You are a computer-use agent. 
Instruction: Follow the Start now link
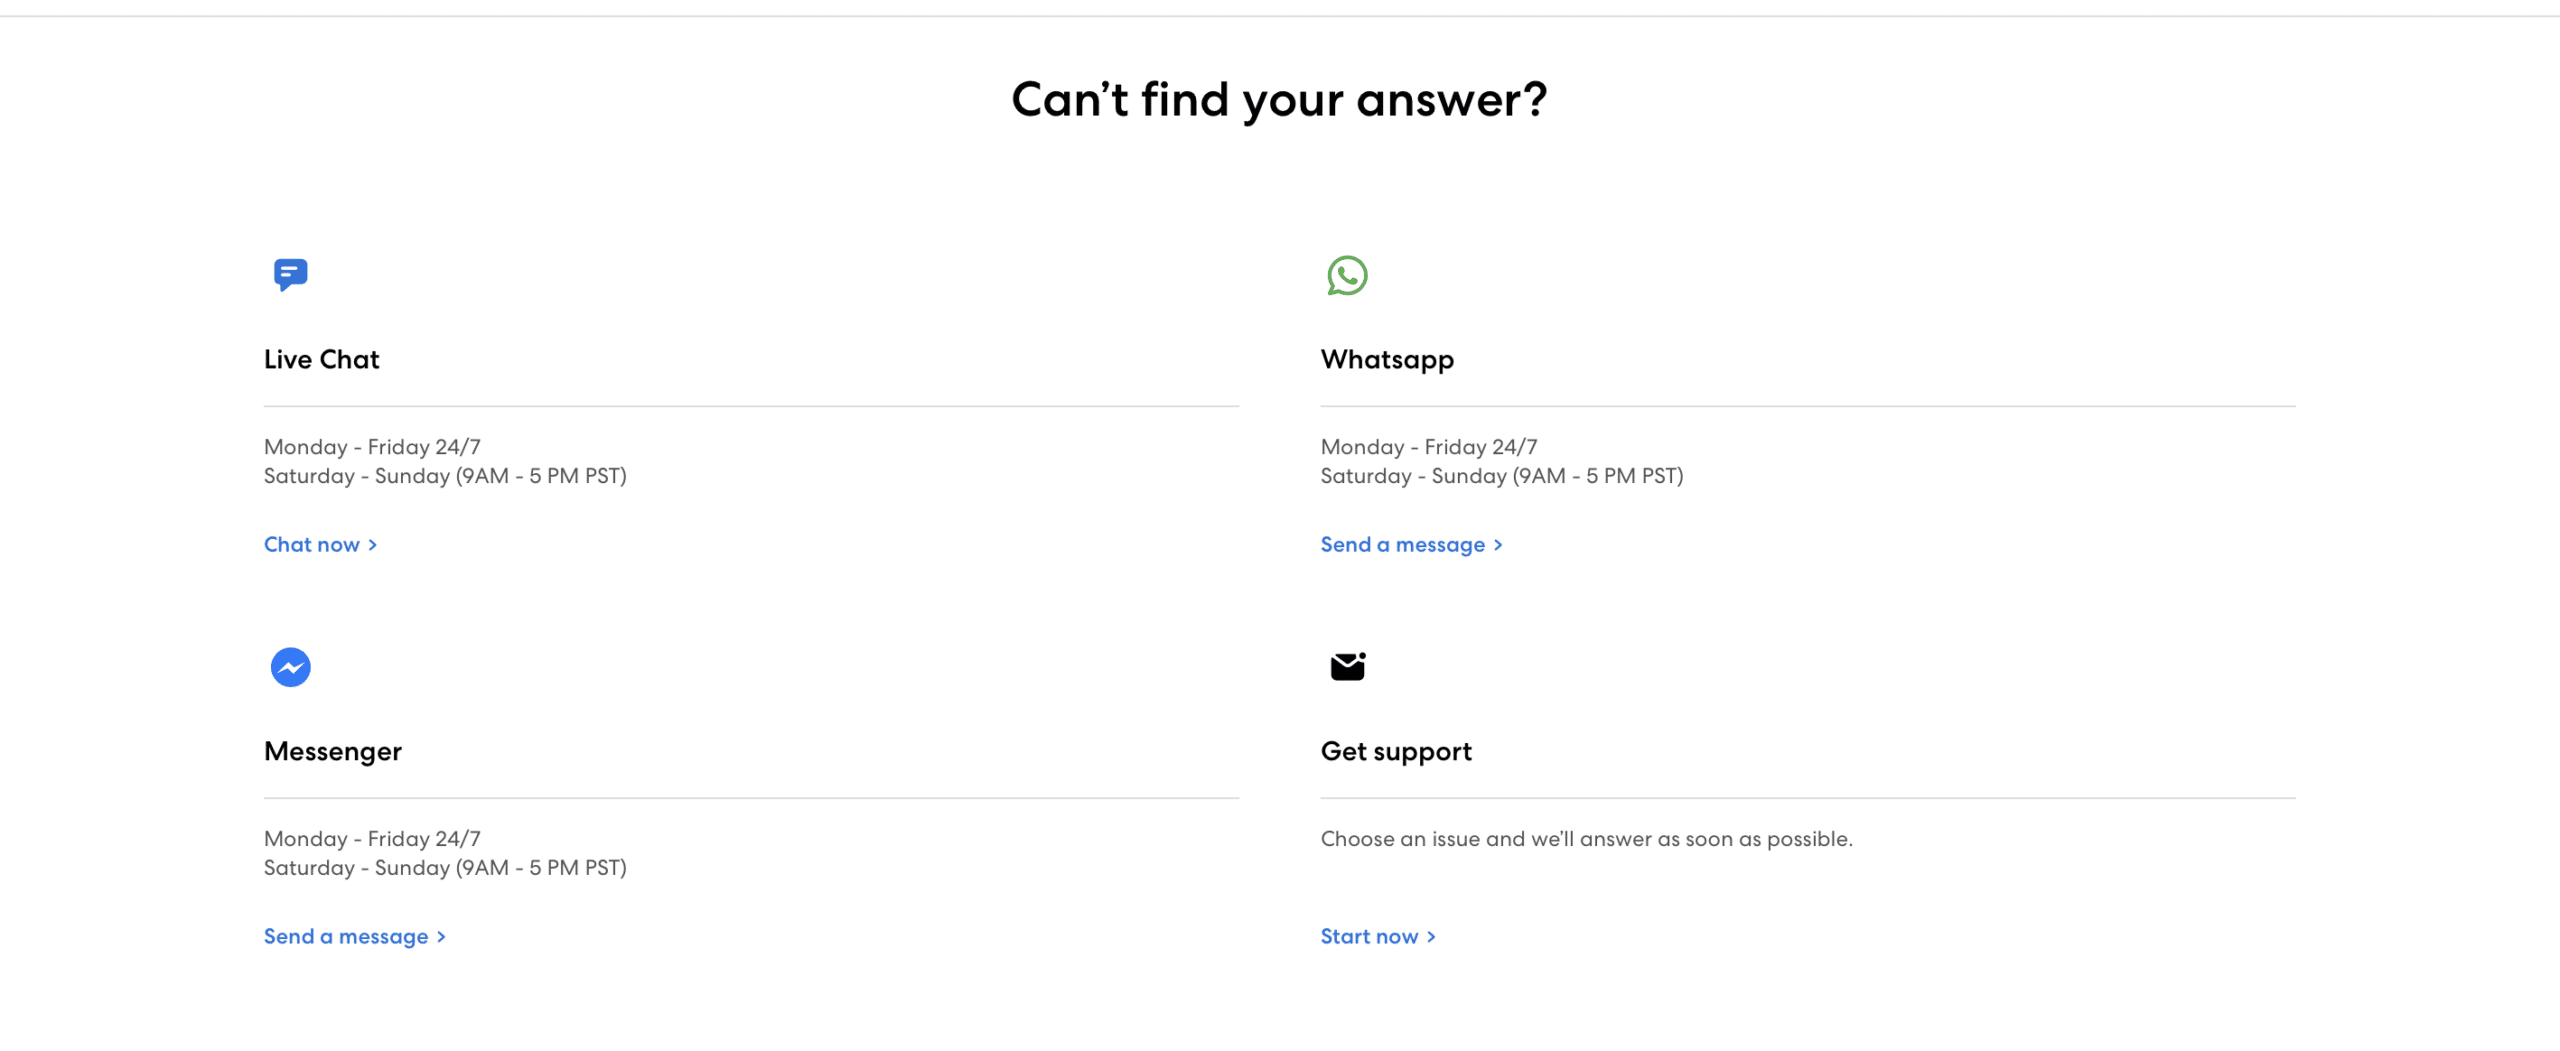[x=1377, y=937]
